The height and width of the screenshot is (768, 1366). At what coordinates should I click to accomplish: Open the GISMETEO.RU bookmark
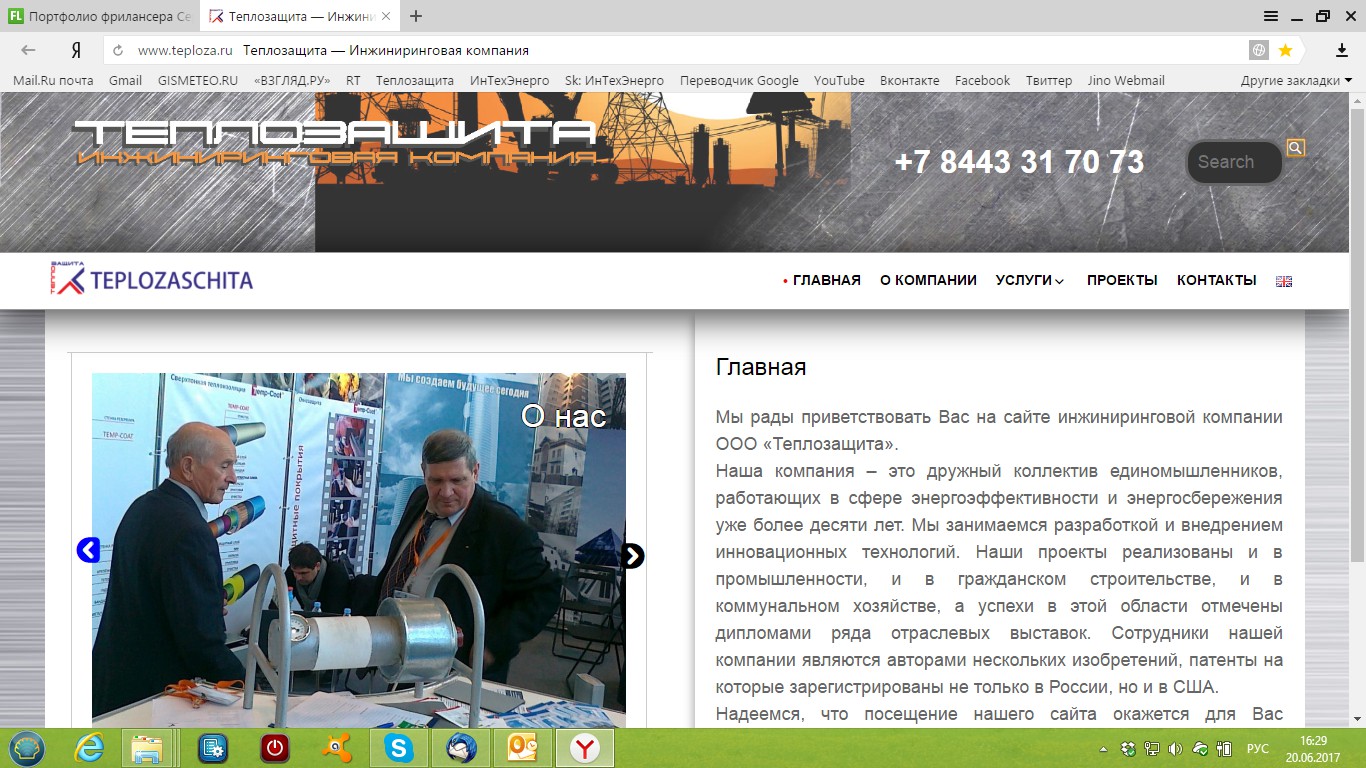[x=198, y=80]
